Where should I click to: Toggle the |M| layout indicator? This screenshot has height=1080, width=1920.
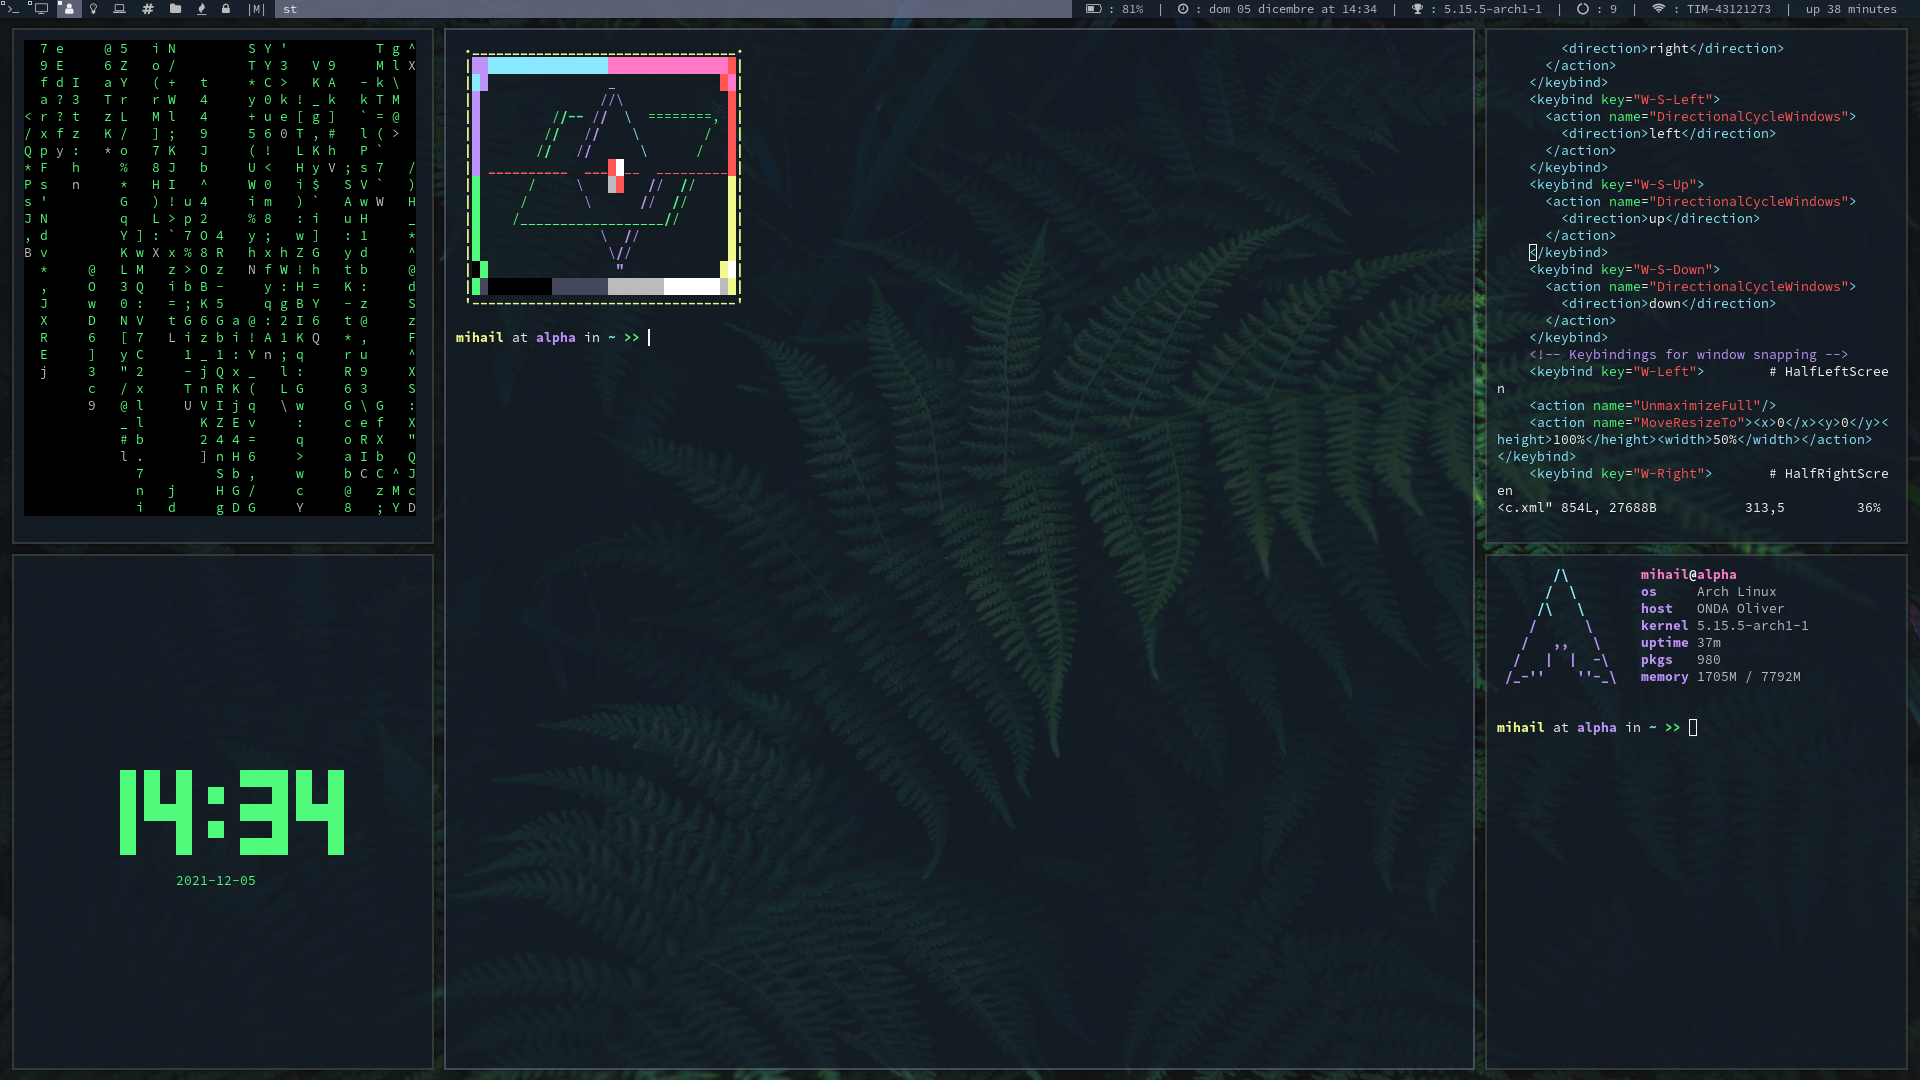coord(257,9)
